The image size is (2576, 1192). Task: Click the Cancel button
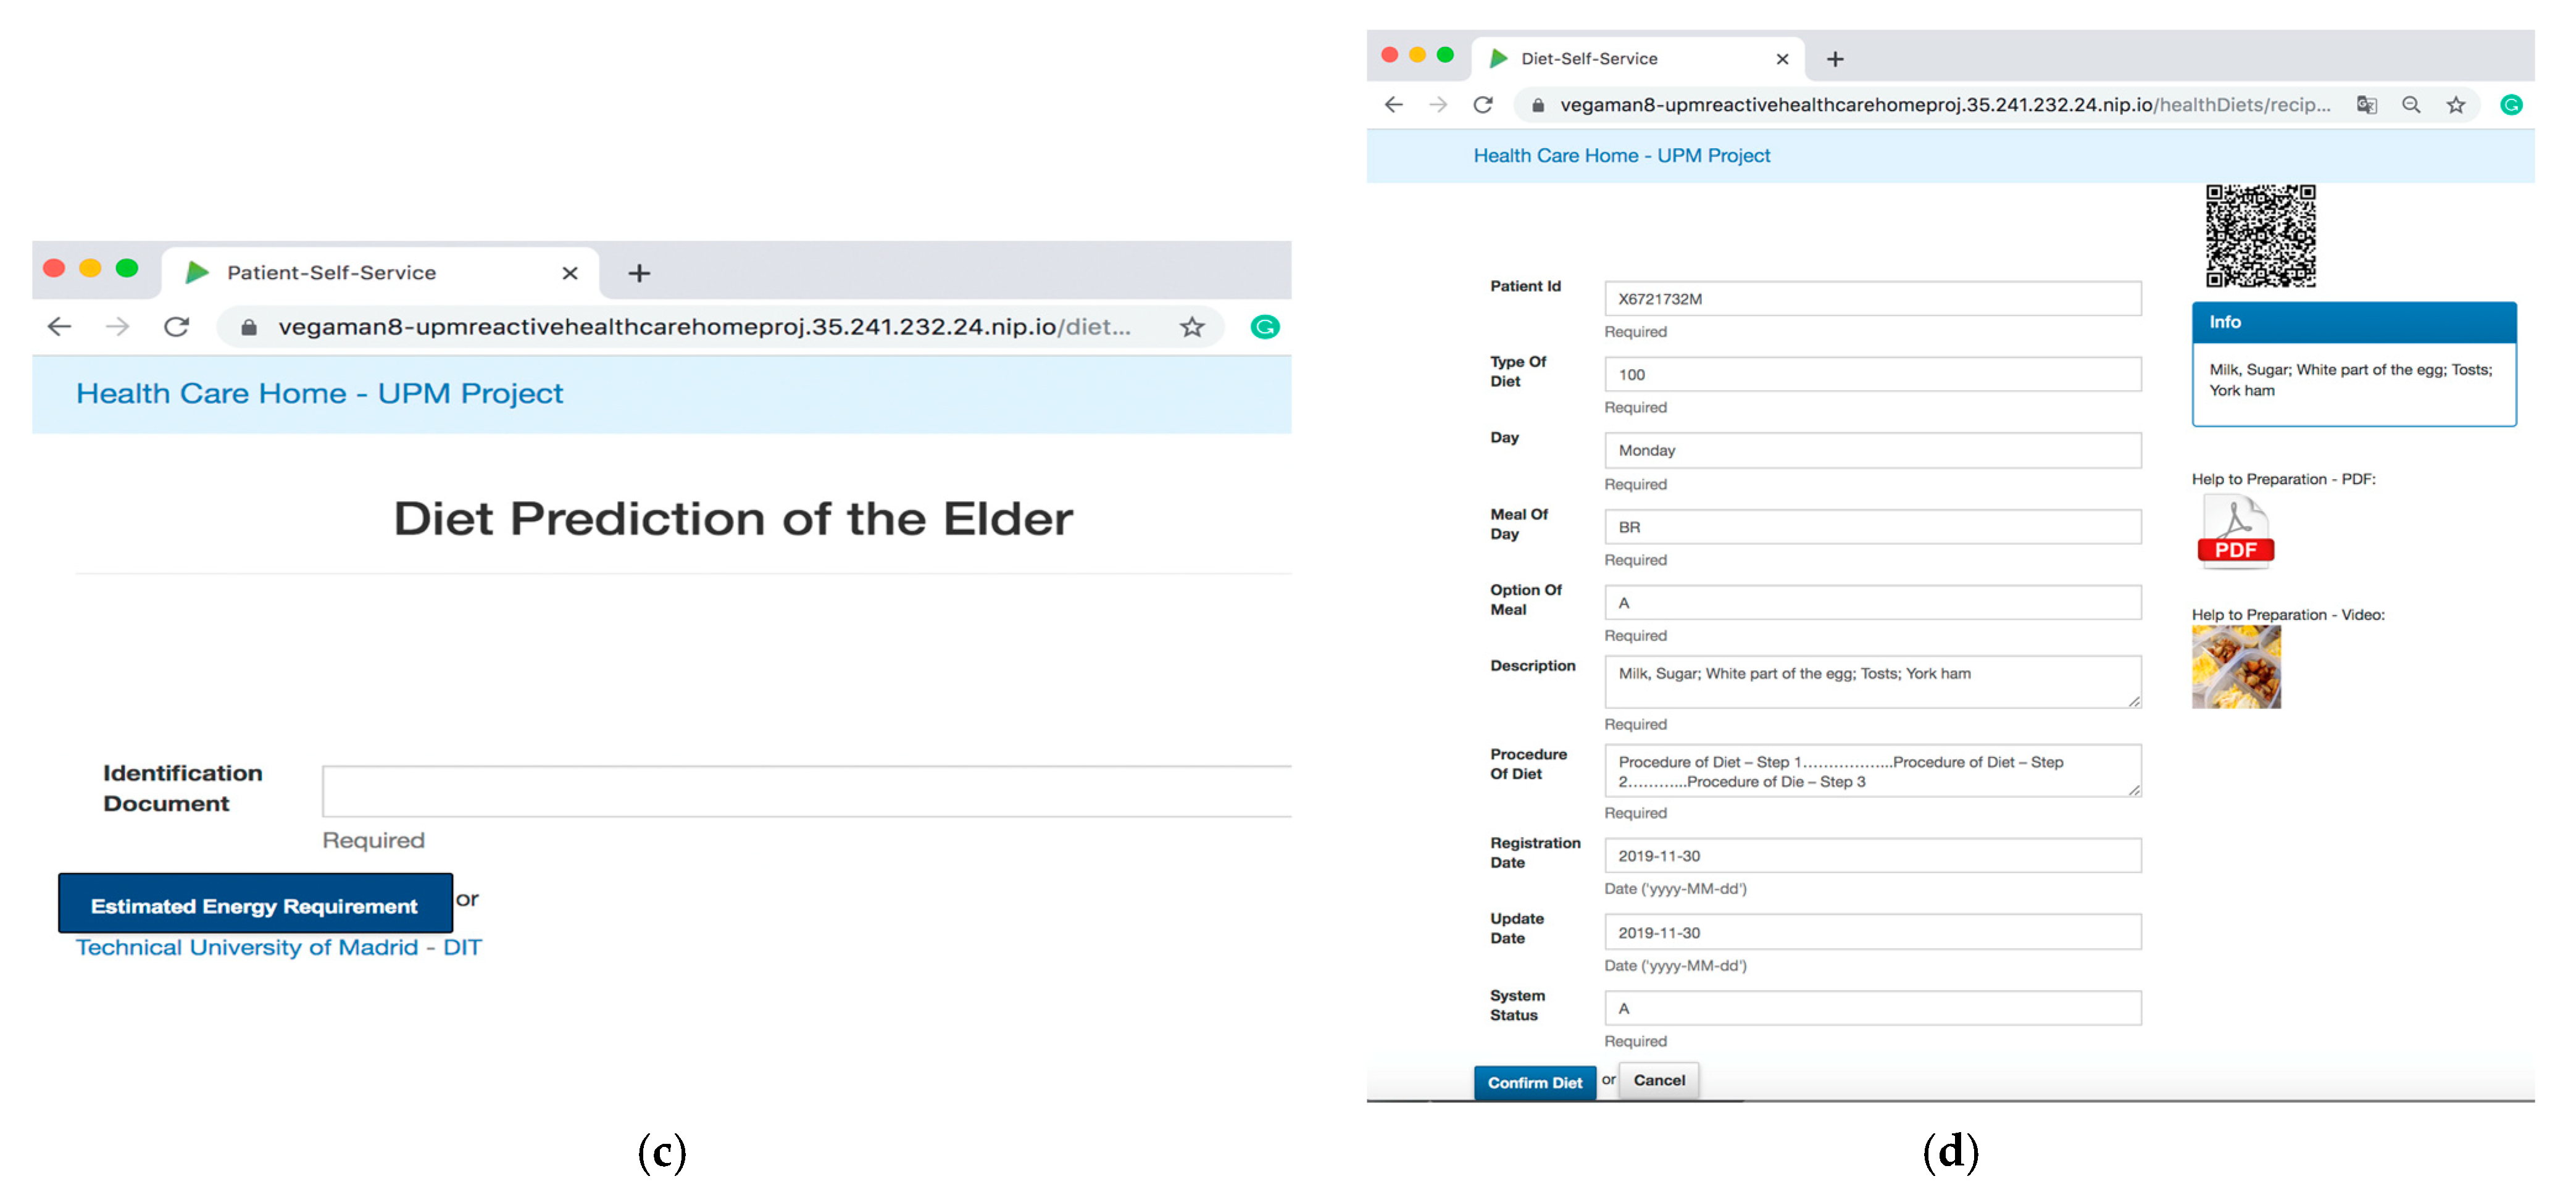1659,1080
